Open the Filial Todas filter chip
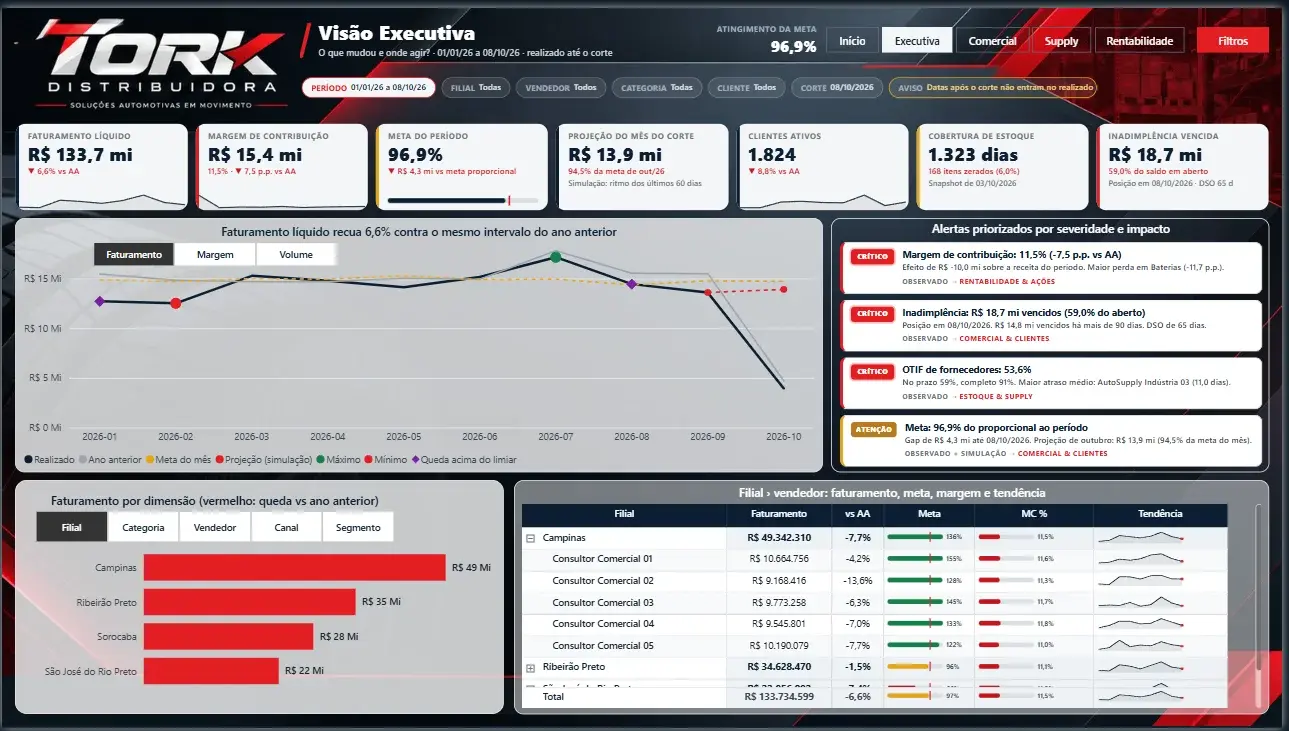This screenshot has width=1289, height=731. point(475,88)
